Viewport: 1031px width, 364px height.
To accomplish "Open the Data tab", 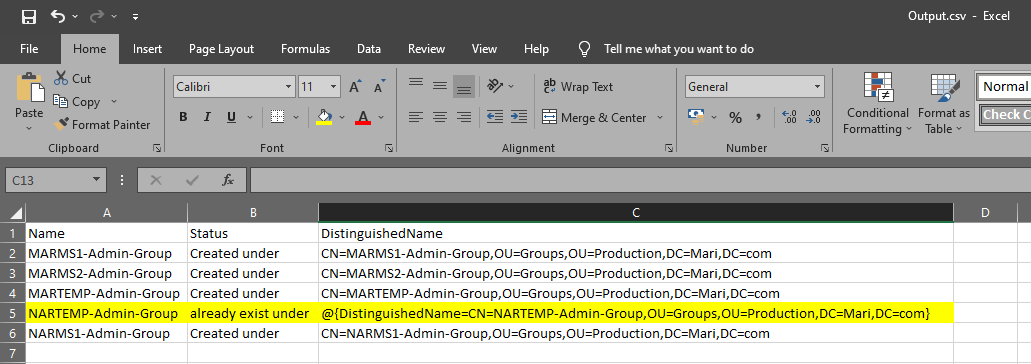I will pyautogui.click(x=369, y=49).
